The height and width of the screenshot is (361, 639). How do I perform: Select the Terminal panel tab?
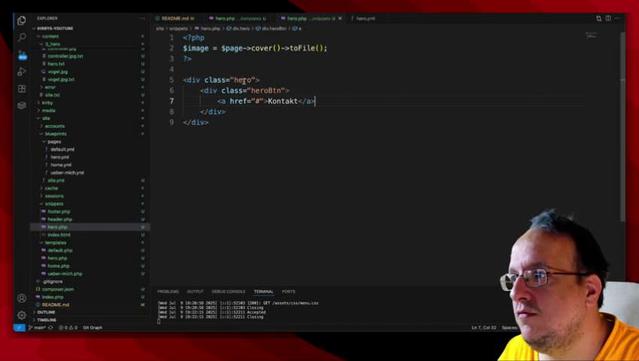[x=263, y=292]
